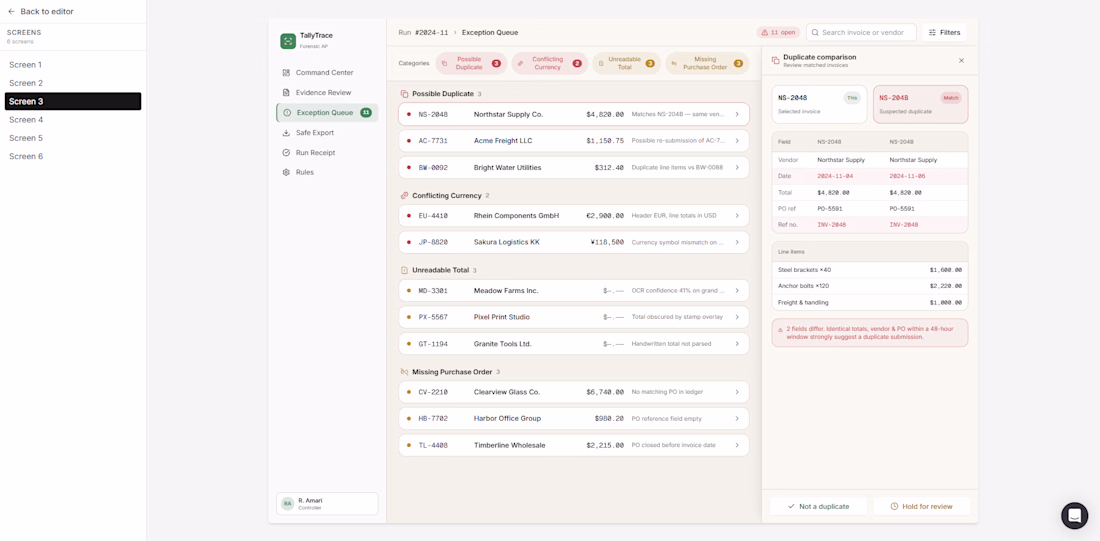Select Screen 1 in screens list
Image resolution: width=1100 pixels, height=541 pixels.
(73, 65)
